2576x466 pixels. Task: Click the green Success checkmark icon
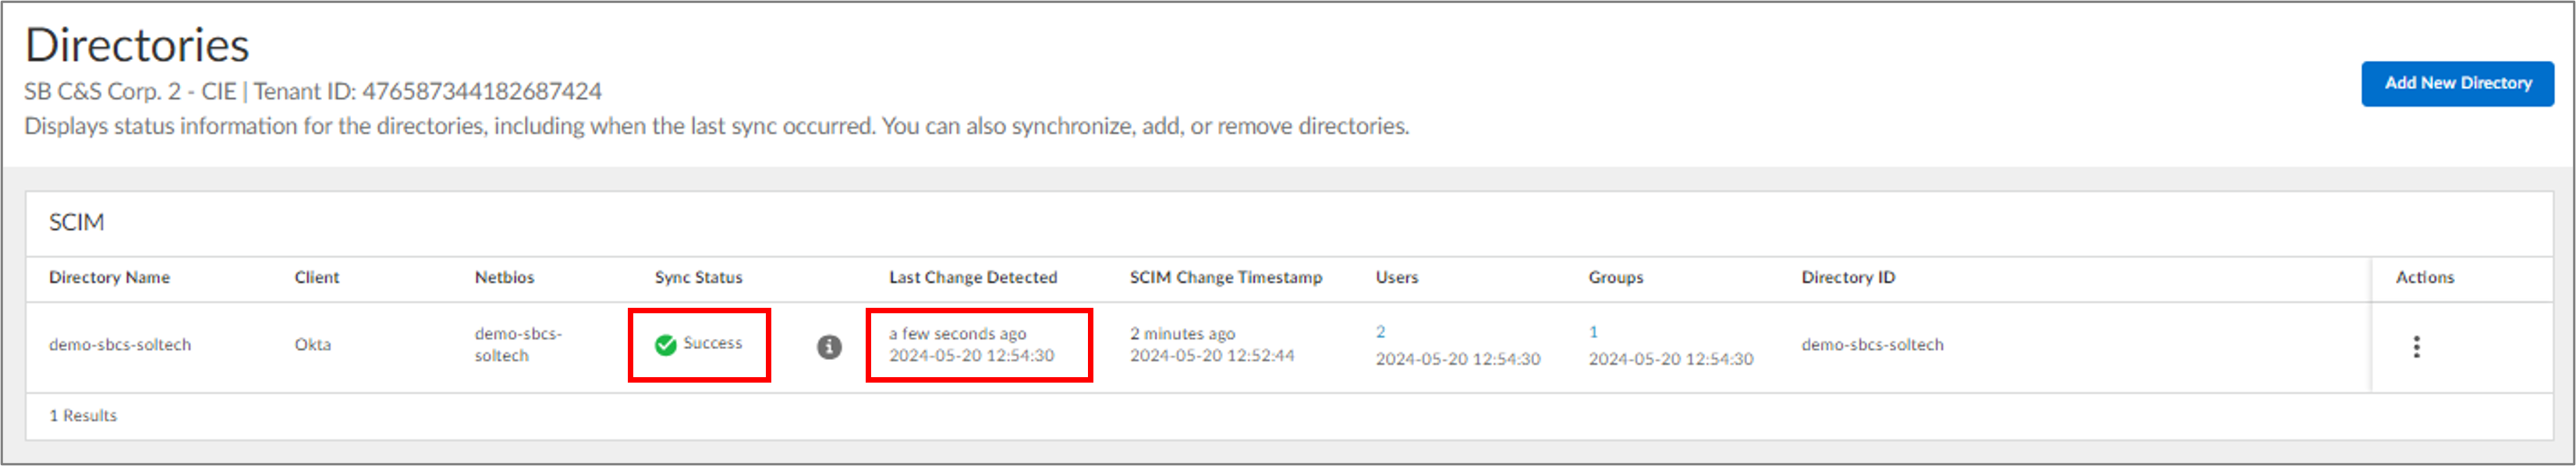tap(666, 345)
